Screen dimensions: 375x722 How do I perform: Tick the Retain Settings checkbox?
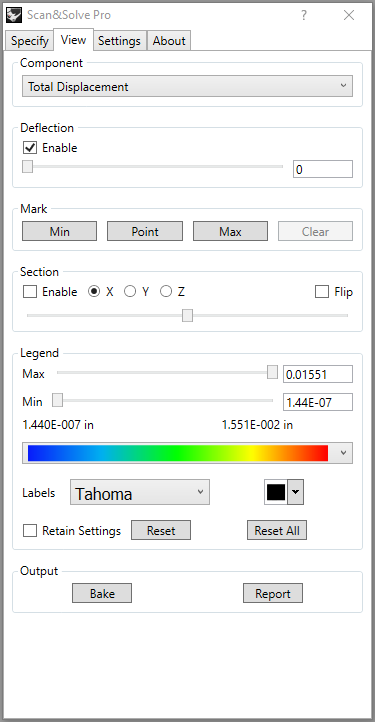click(x=30, y=530)
